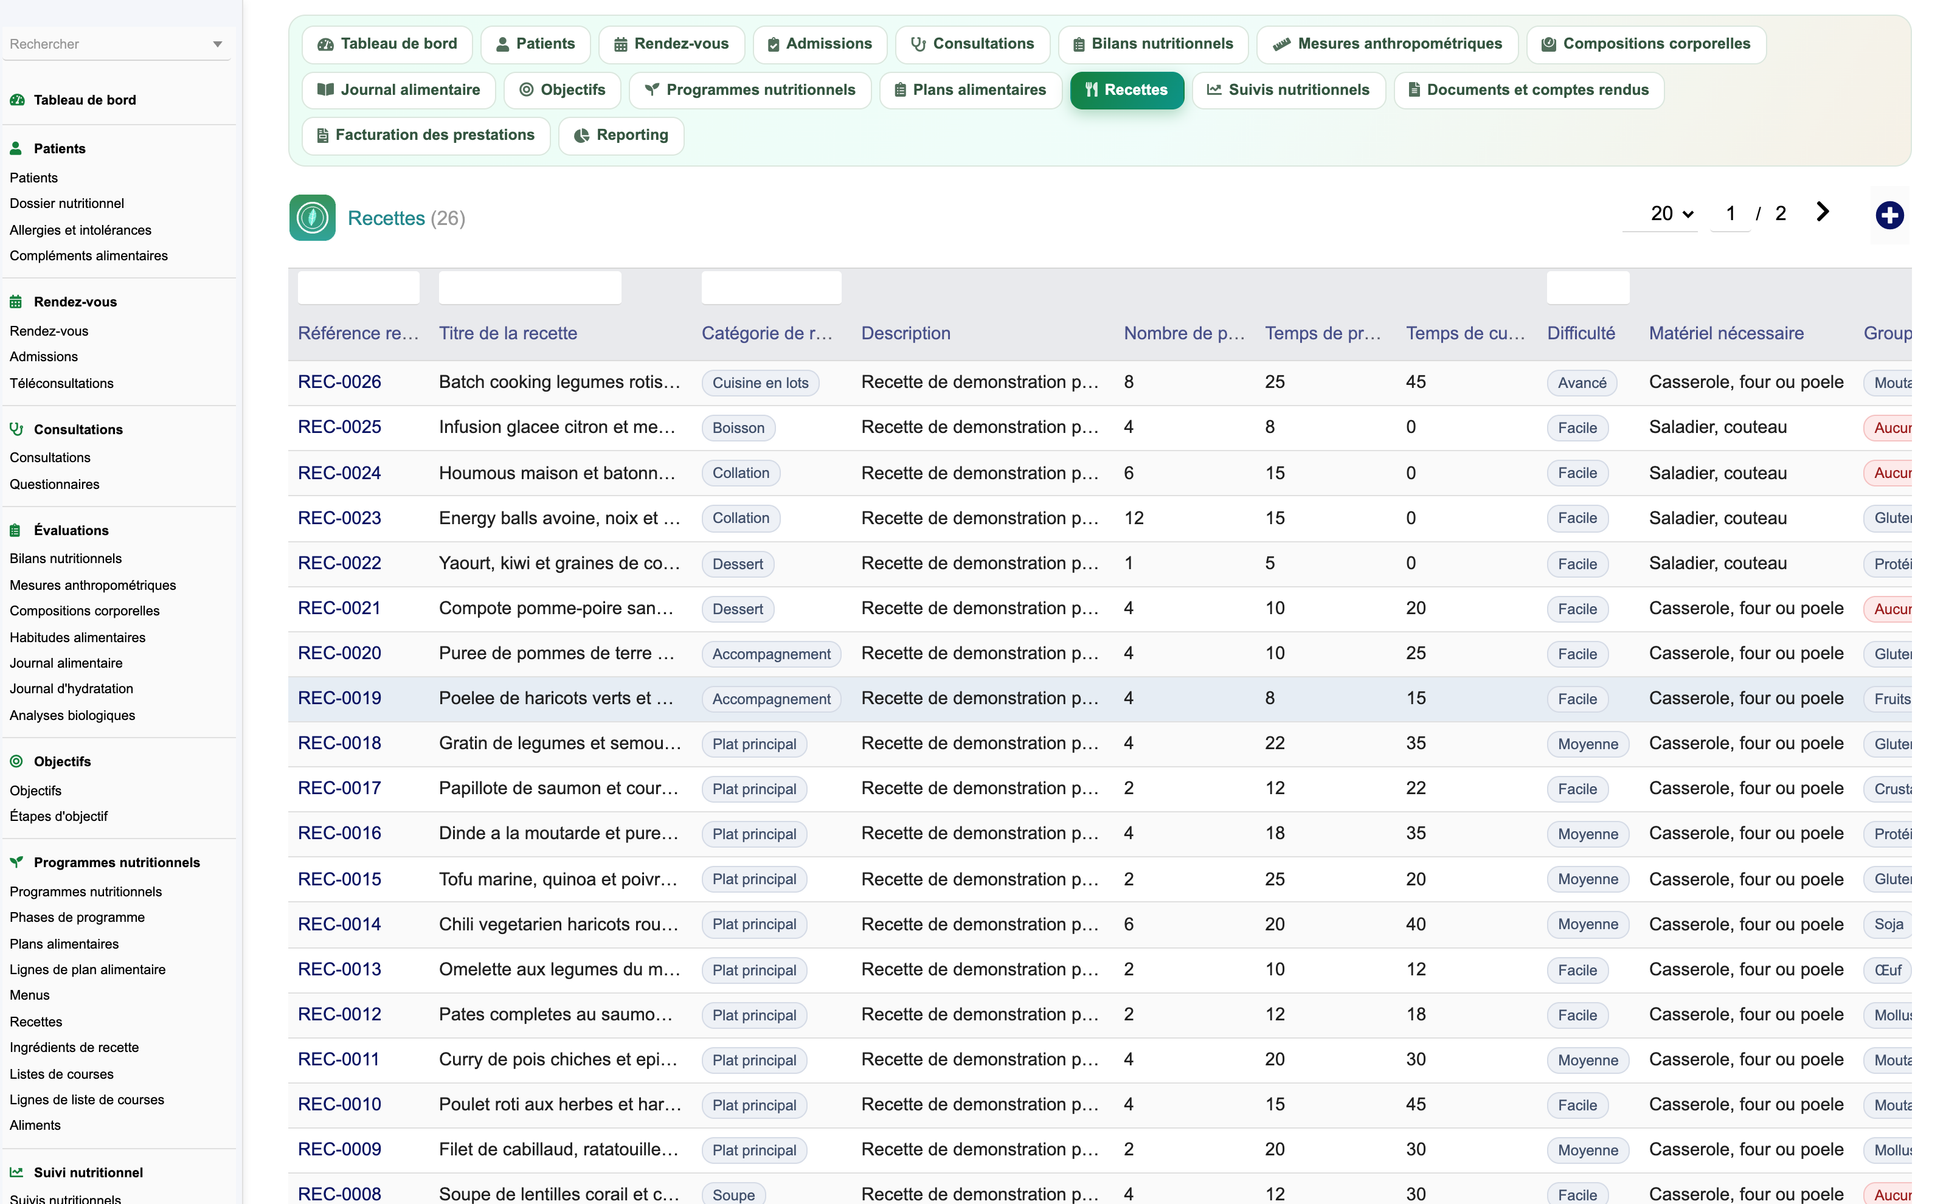
Task: Click sidebar Suivi nutritionnel chart icon
Action: pyautogui.click(x=16, y=1172)
